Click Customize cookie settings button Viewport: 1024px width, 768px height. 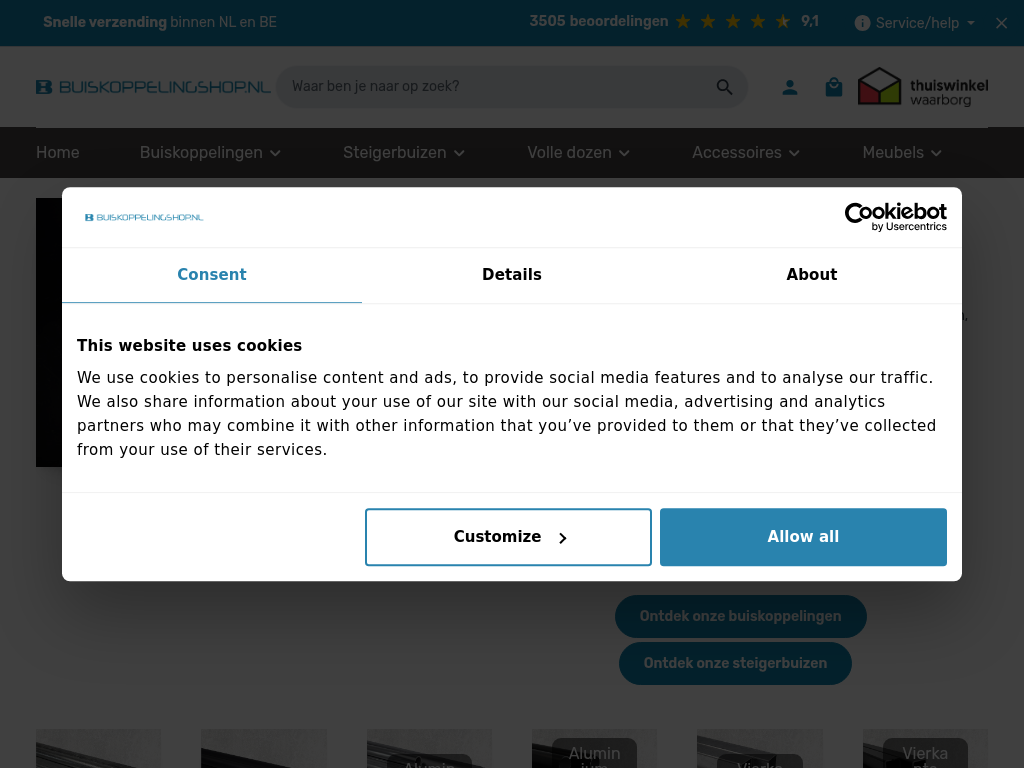(508, 537)
